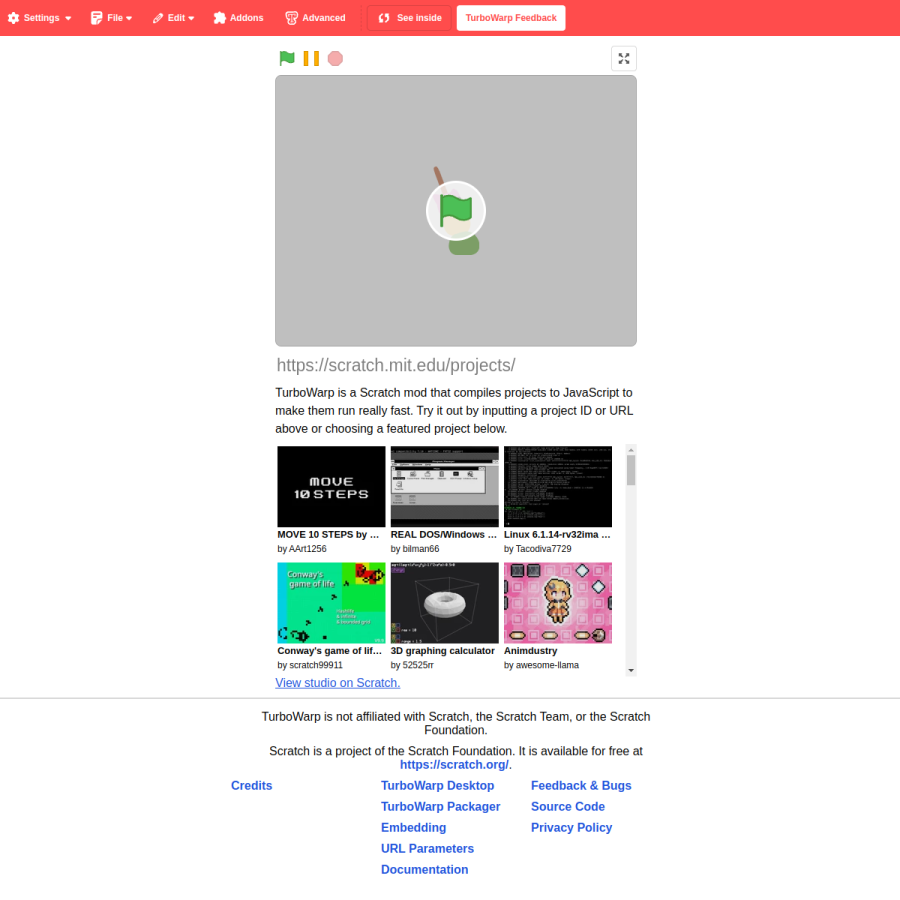This screenshot has height=900, width=900.
Task: Open the Addons menu item
Action: coord(238,18)
